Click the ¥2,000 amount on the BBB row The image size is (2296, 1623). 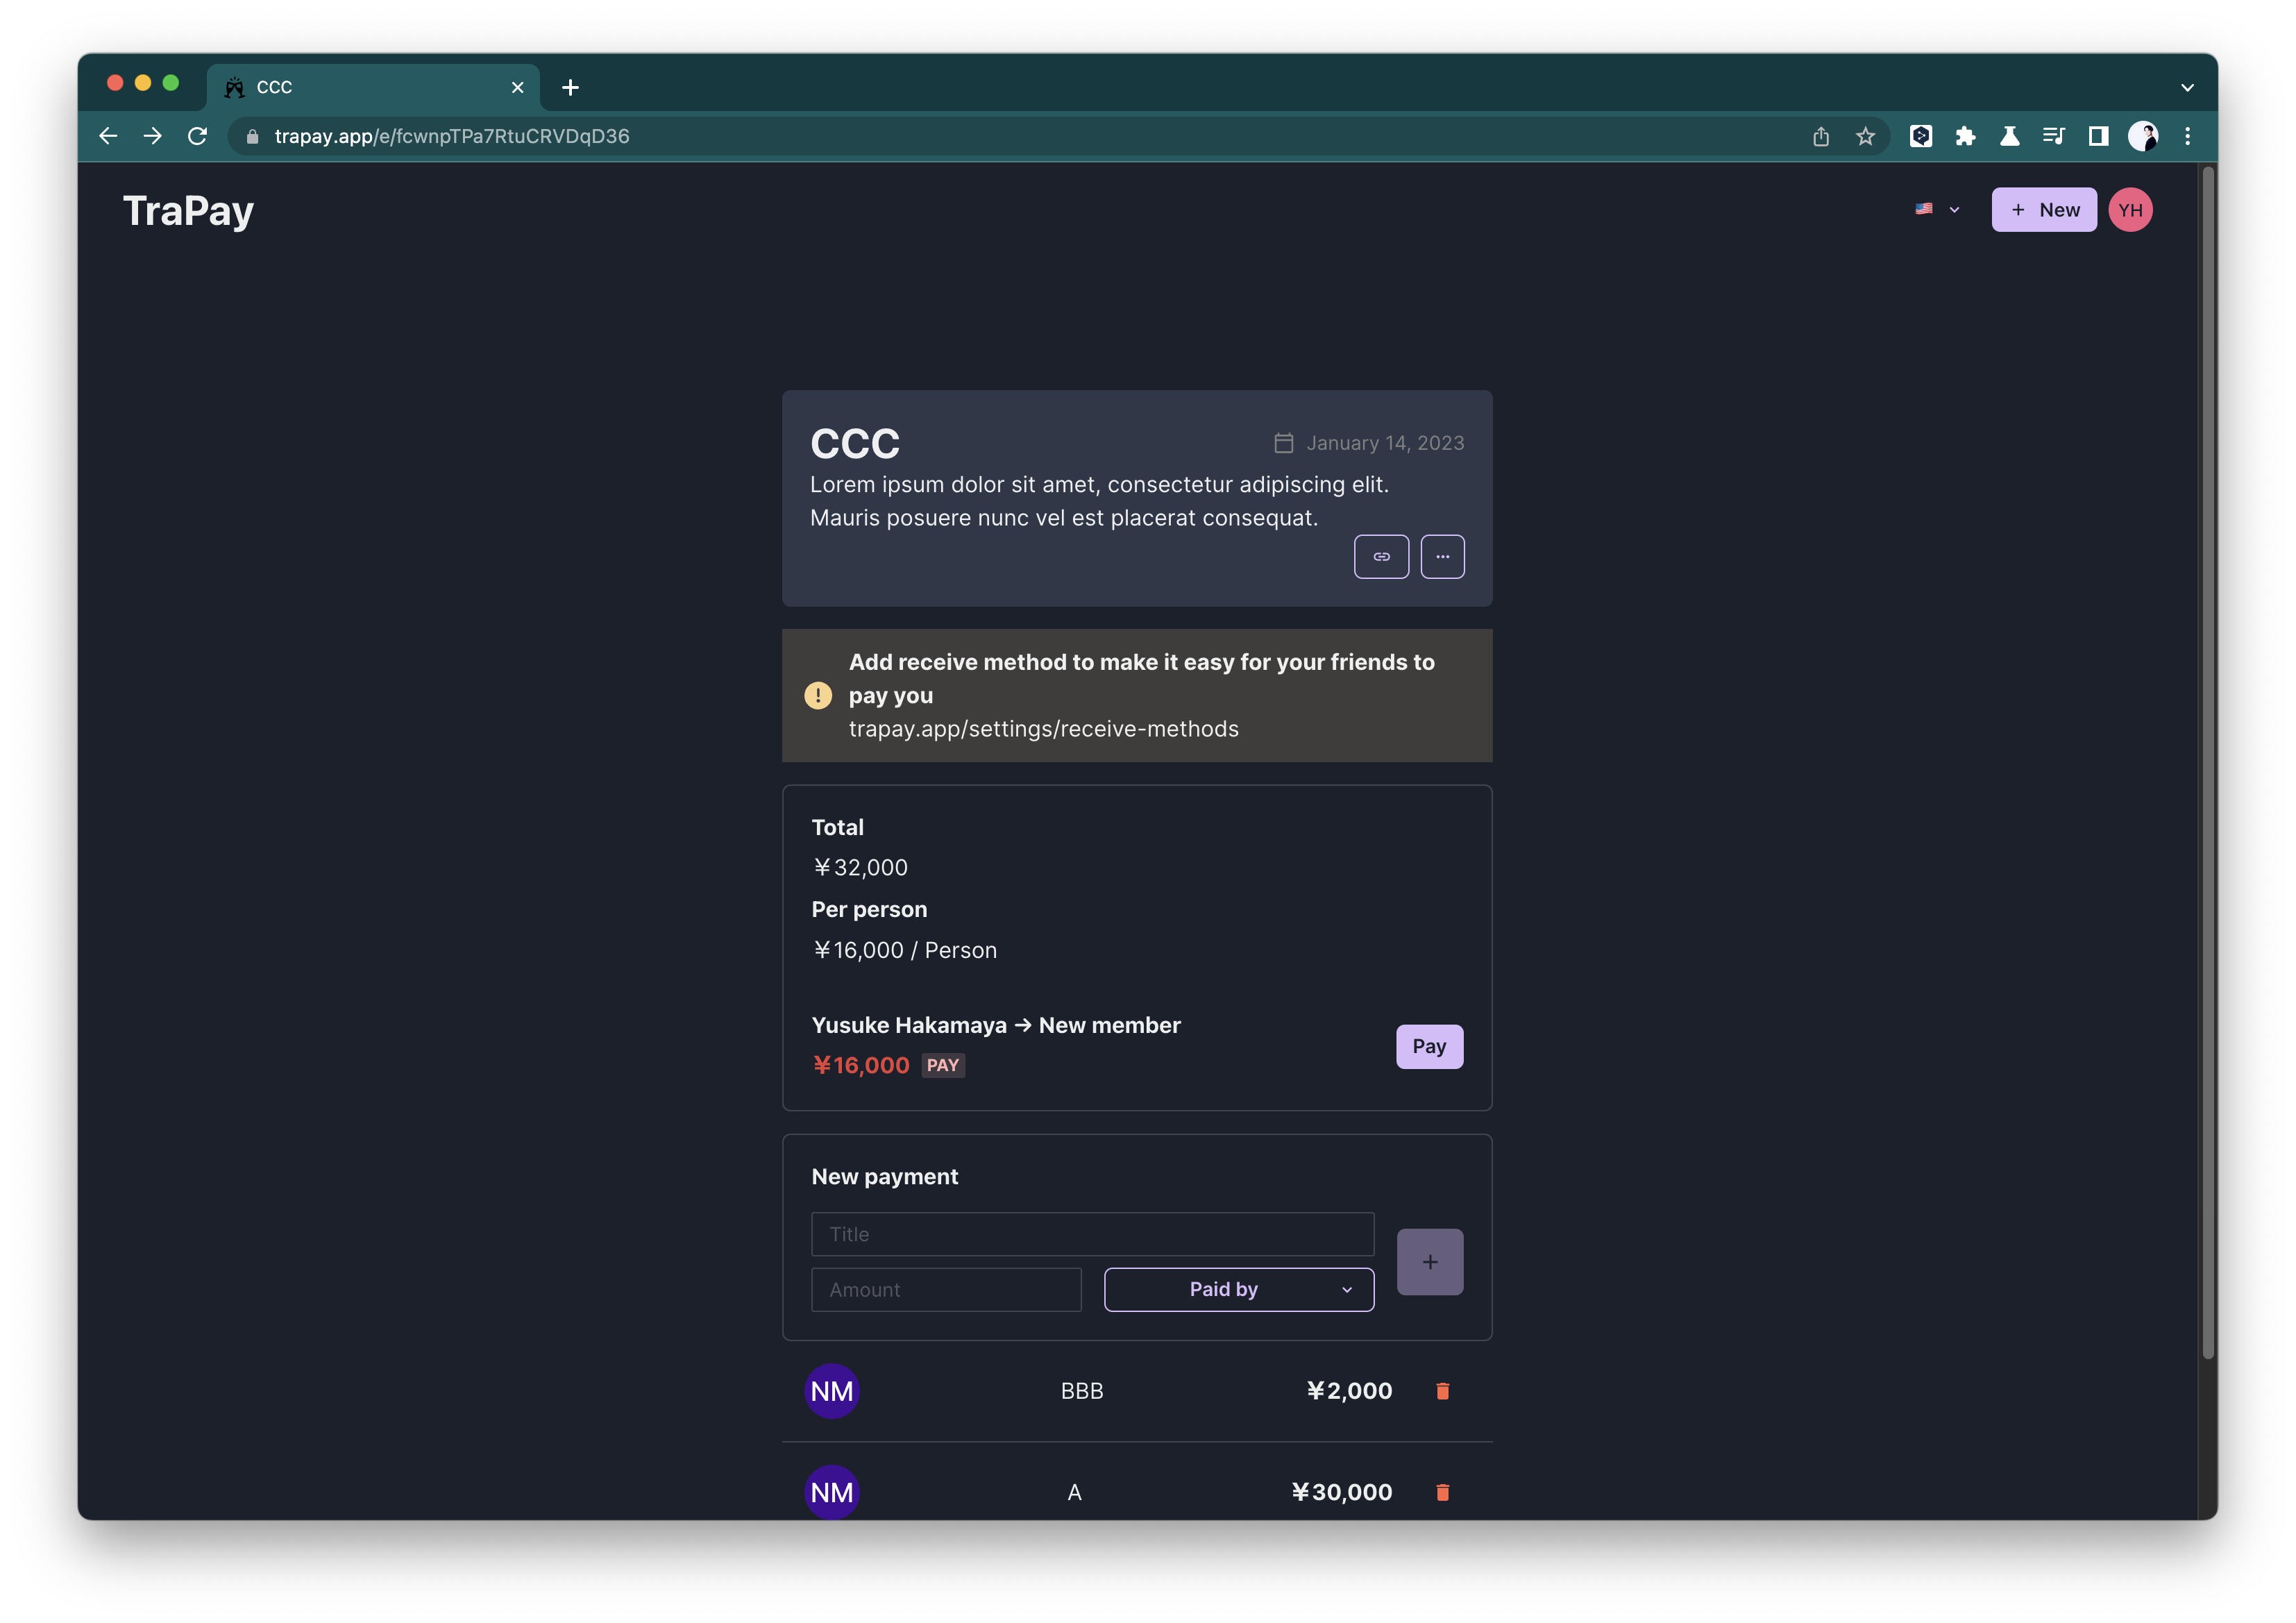pos(1349,1391)
